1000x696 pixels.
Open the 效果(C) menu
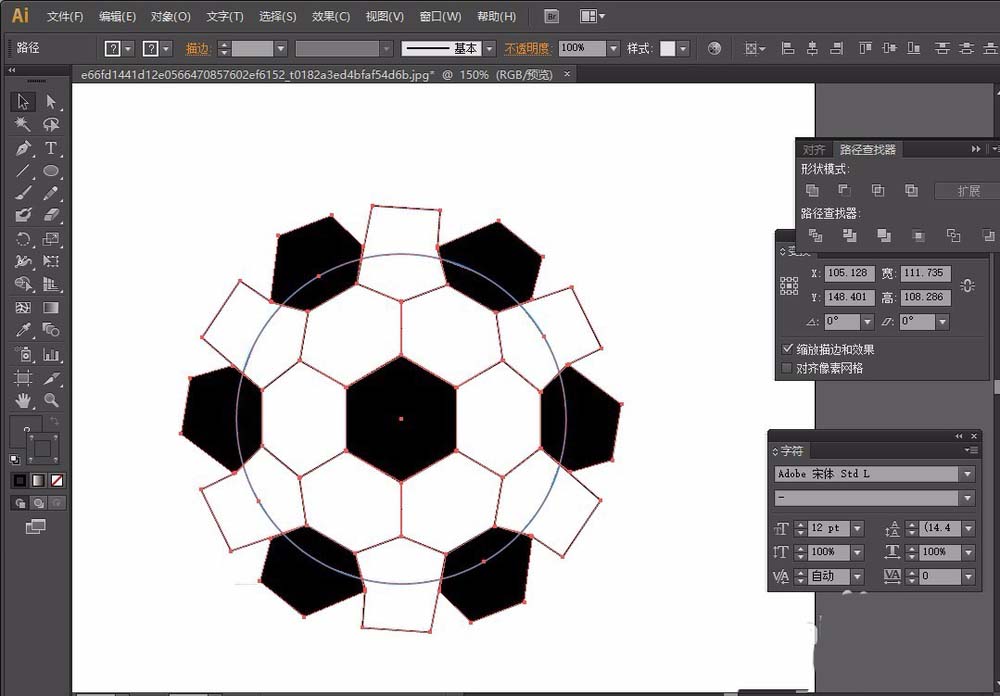point(330,16)
